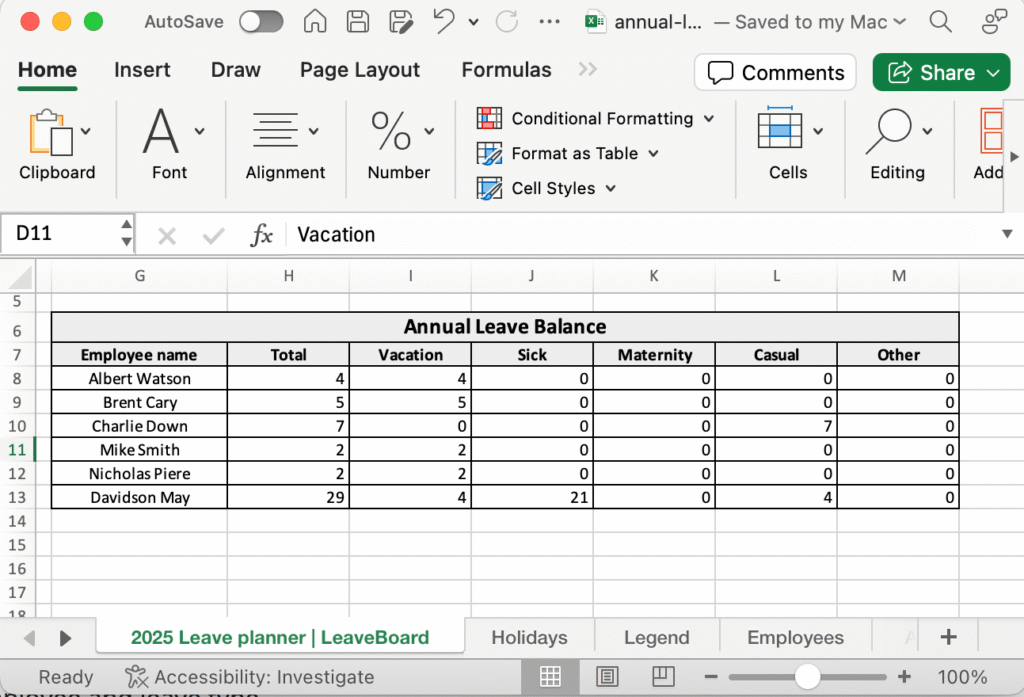Click the Home icon in title bar

pyautogui.click(x=315, y=21)
